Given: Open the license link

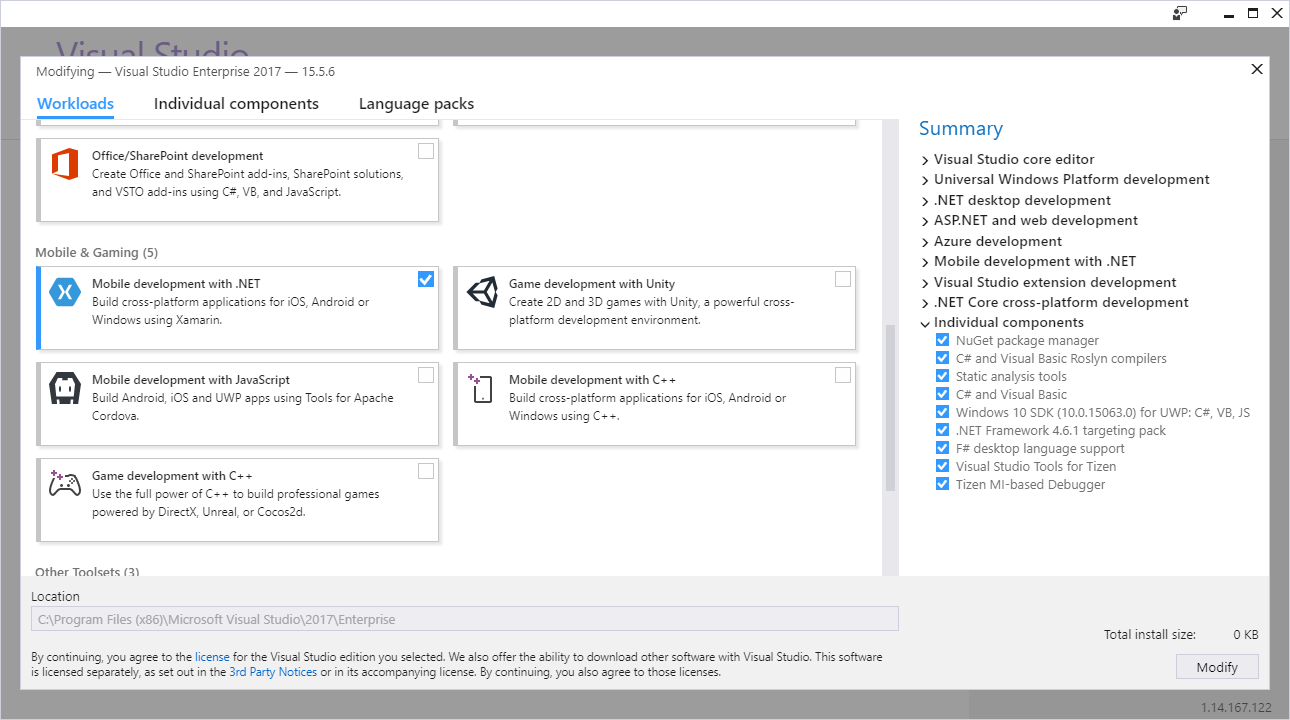Looking at the screenshot, I should coord(212,657).
